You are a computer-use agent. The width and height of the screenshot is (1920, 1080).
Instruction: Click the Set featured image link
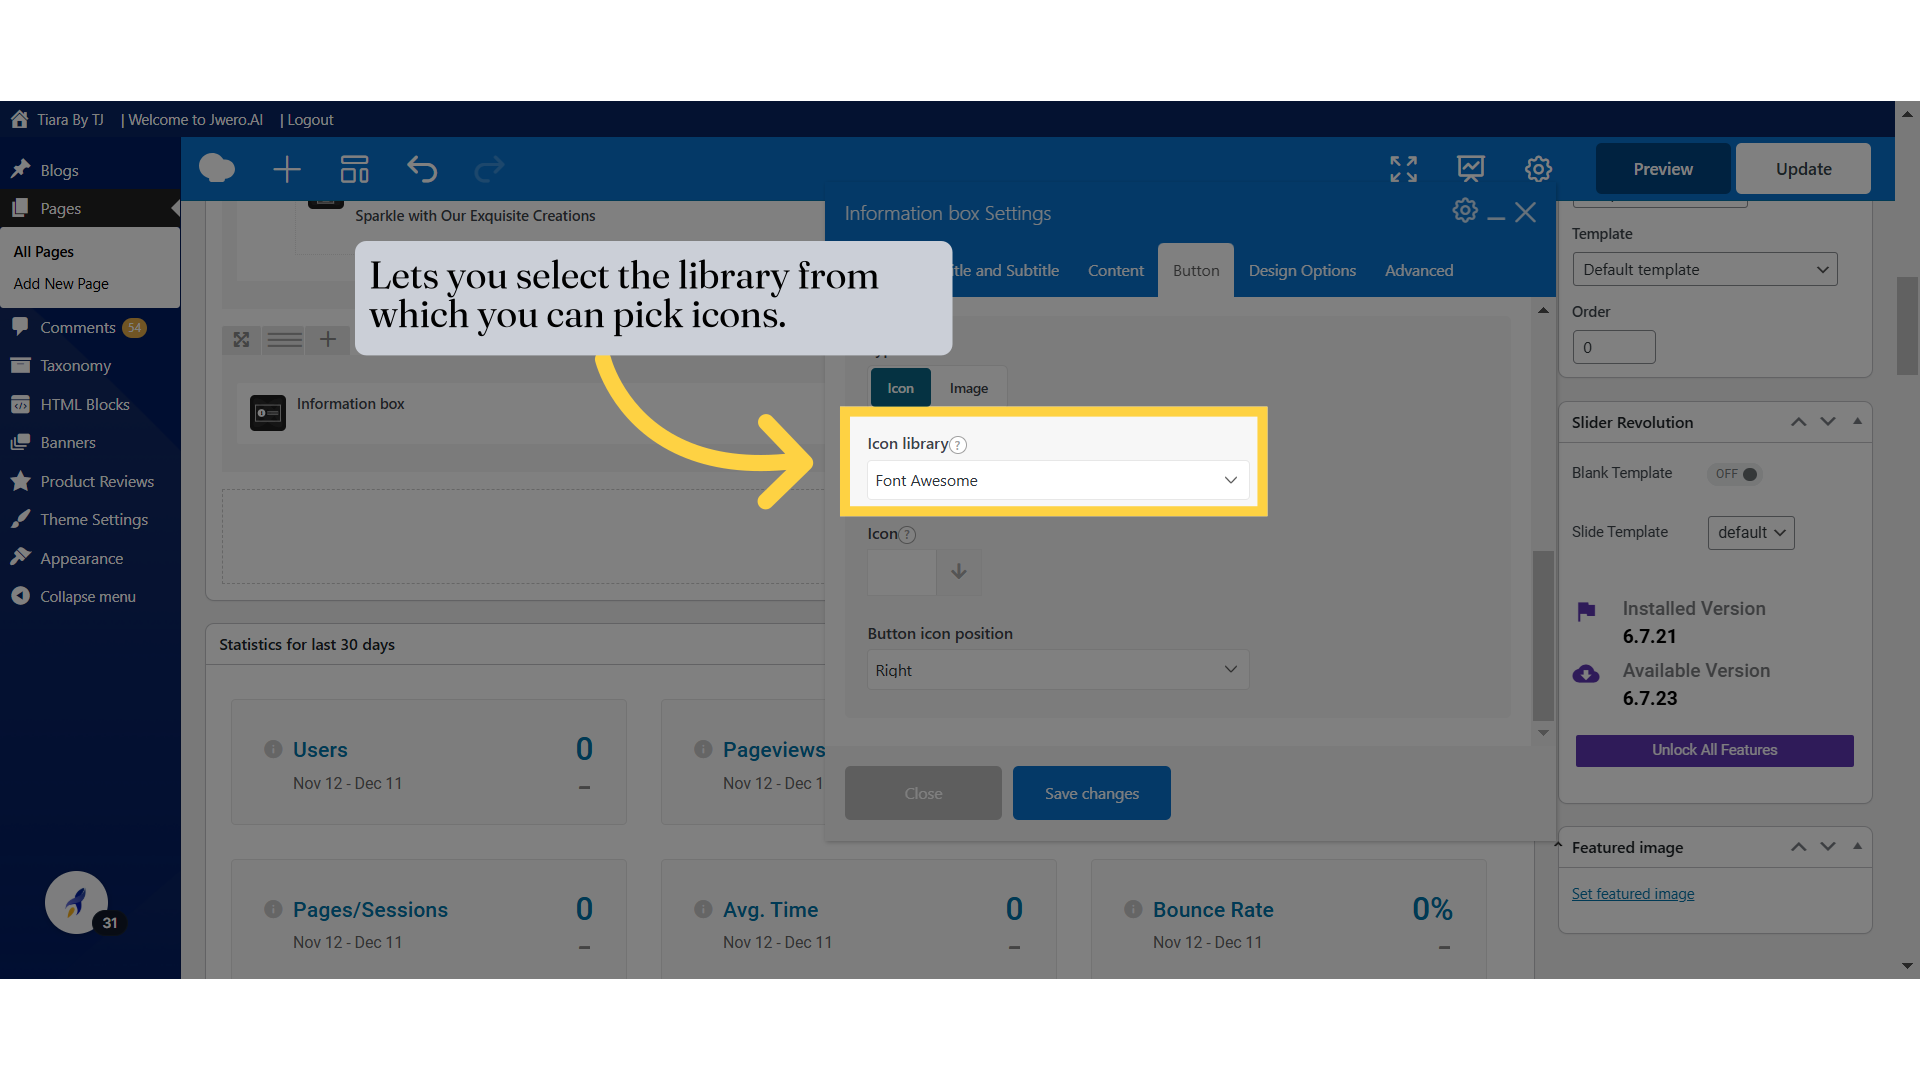coord(1632,894)
